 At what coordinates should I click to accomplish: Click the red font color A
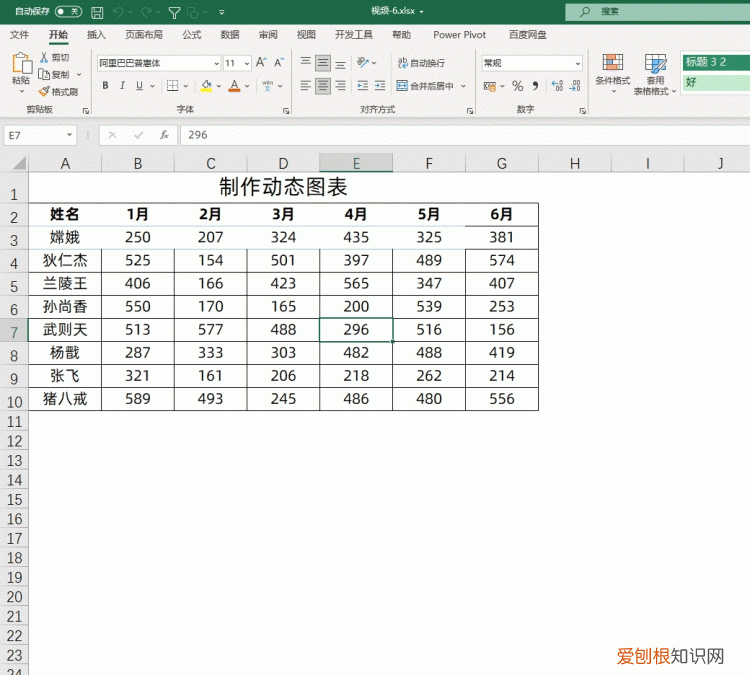(234, 86)
